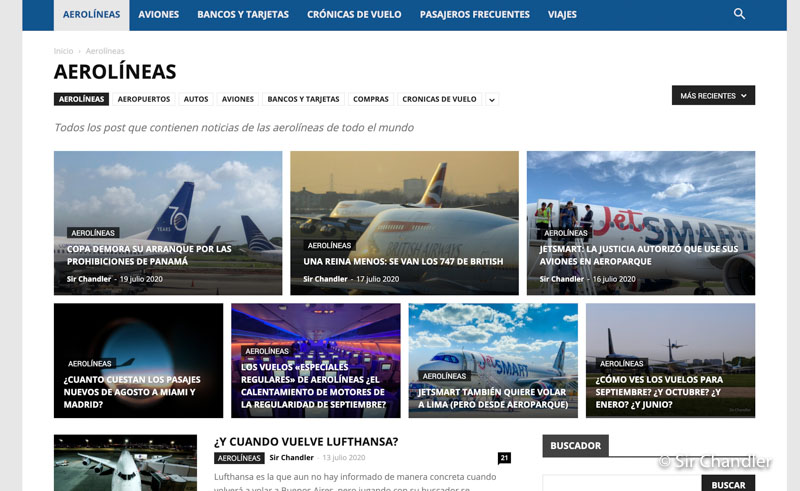This screenshot has width=800, height=491.
Task: Click date 16 julio 2020
Action: 614,279
